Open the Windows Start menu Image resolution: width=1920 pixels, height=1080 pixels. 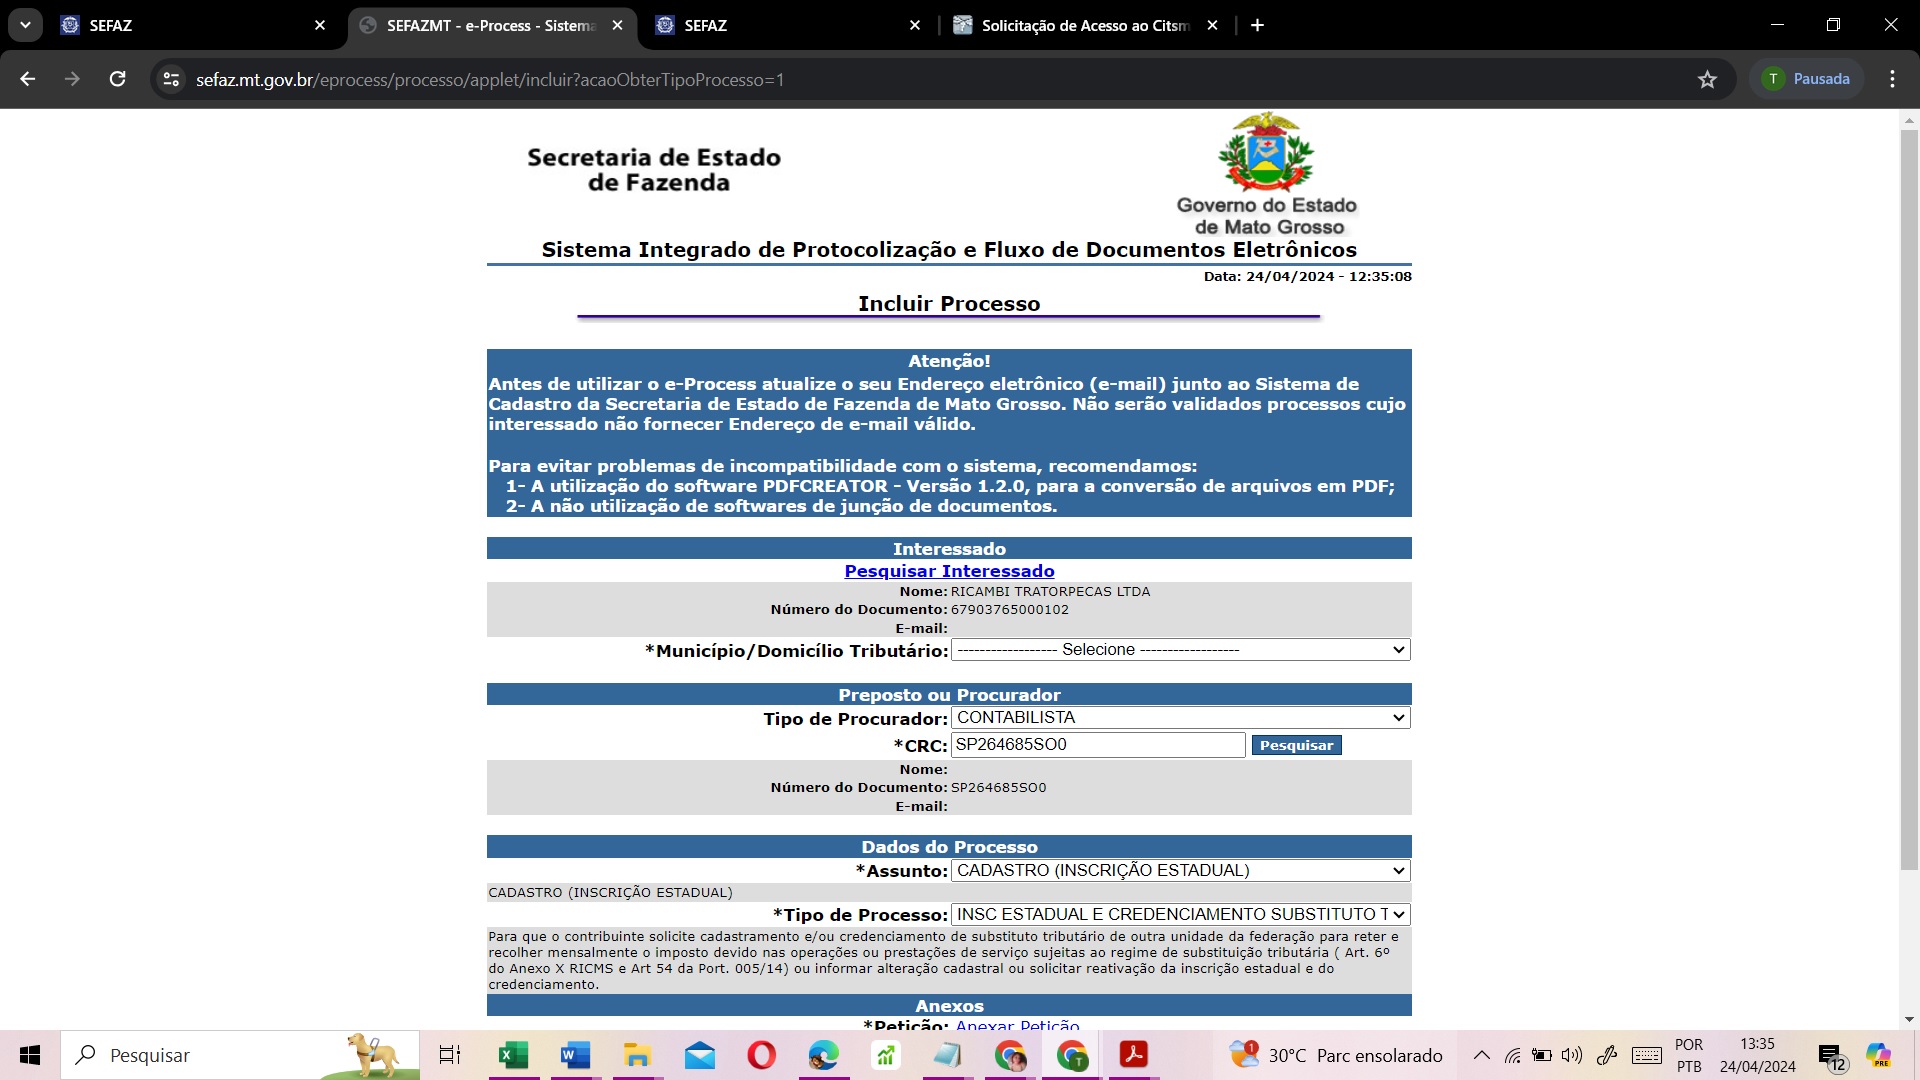pos(30,1055)
